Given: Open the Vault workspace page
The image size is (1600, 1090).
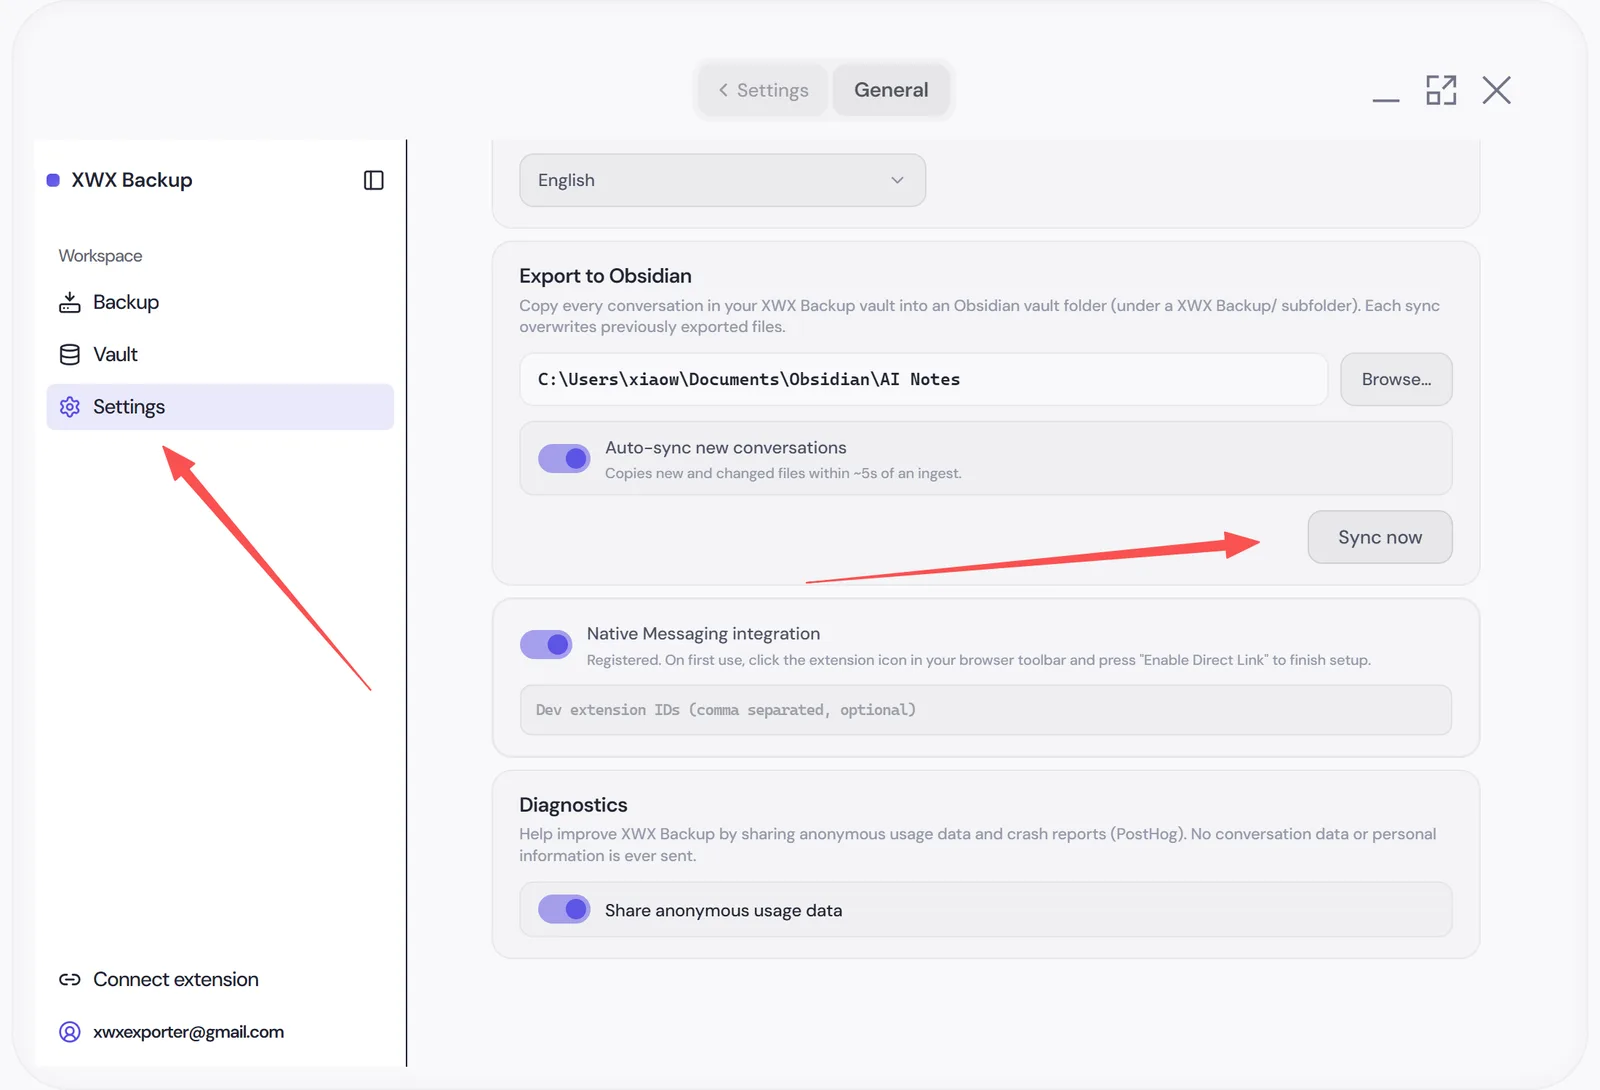Looking at the screenshot, I should 220,354.
